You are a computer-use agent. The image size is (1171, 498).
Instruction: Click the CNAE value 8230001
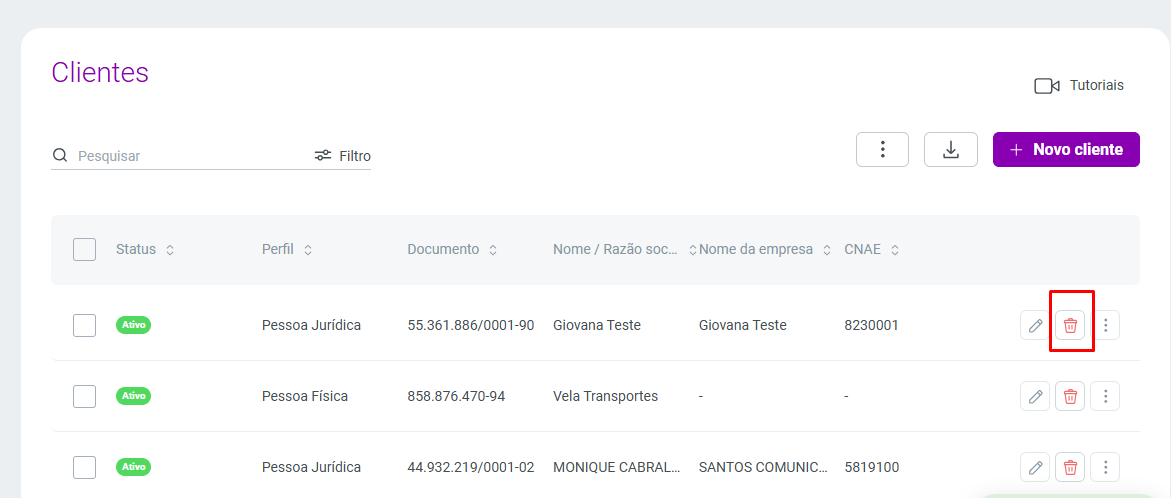[872, 326]
